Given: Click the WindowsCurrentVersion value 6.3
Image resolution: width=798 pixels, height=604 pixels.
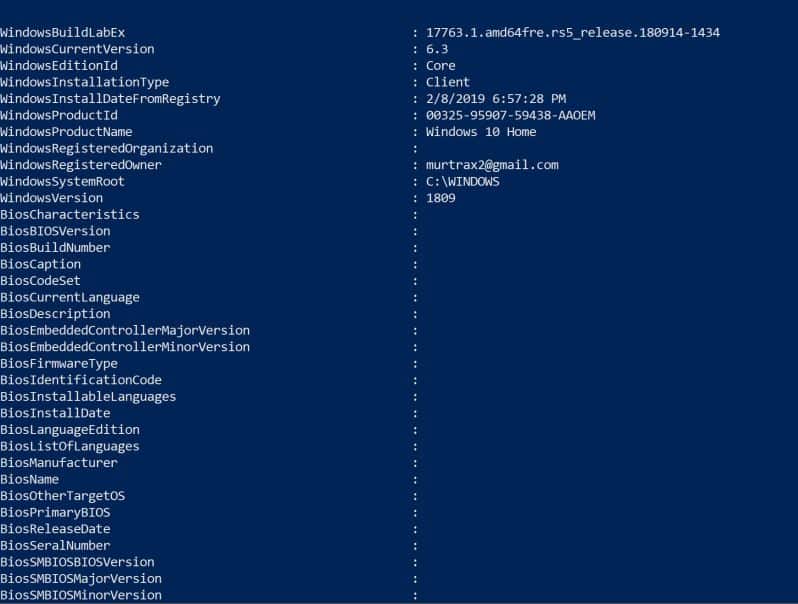Looking at the screenshot, I should [x=437, y=49].
